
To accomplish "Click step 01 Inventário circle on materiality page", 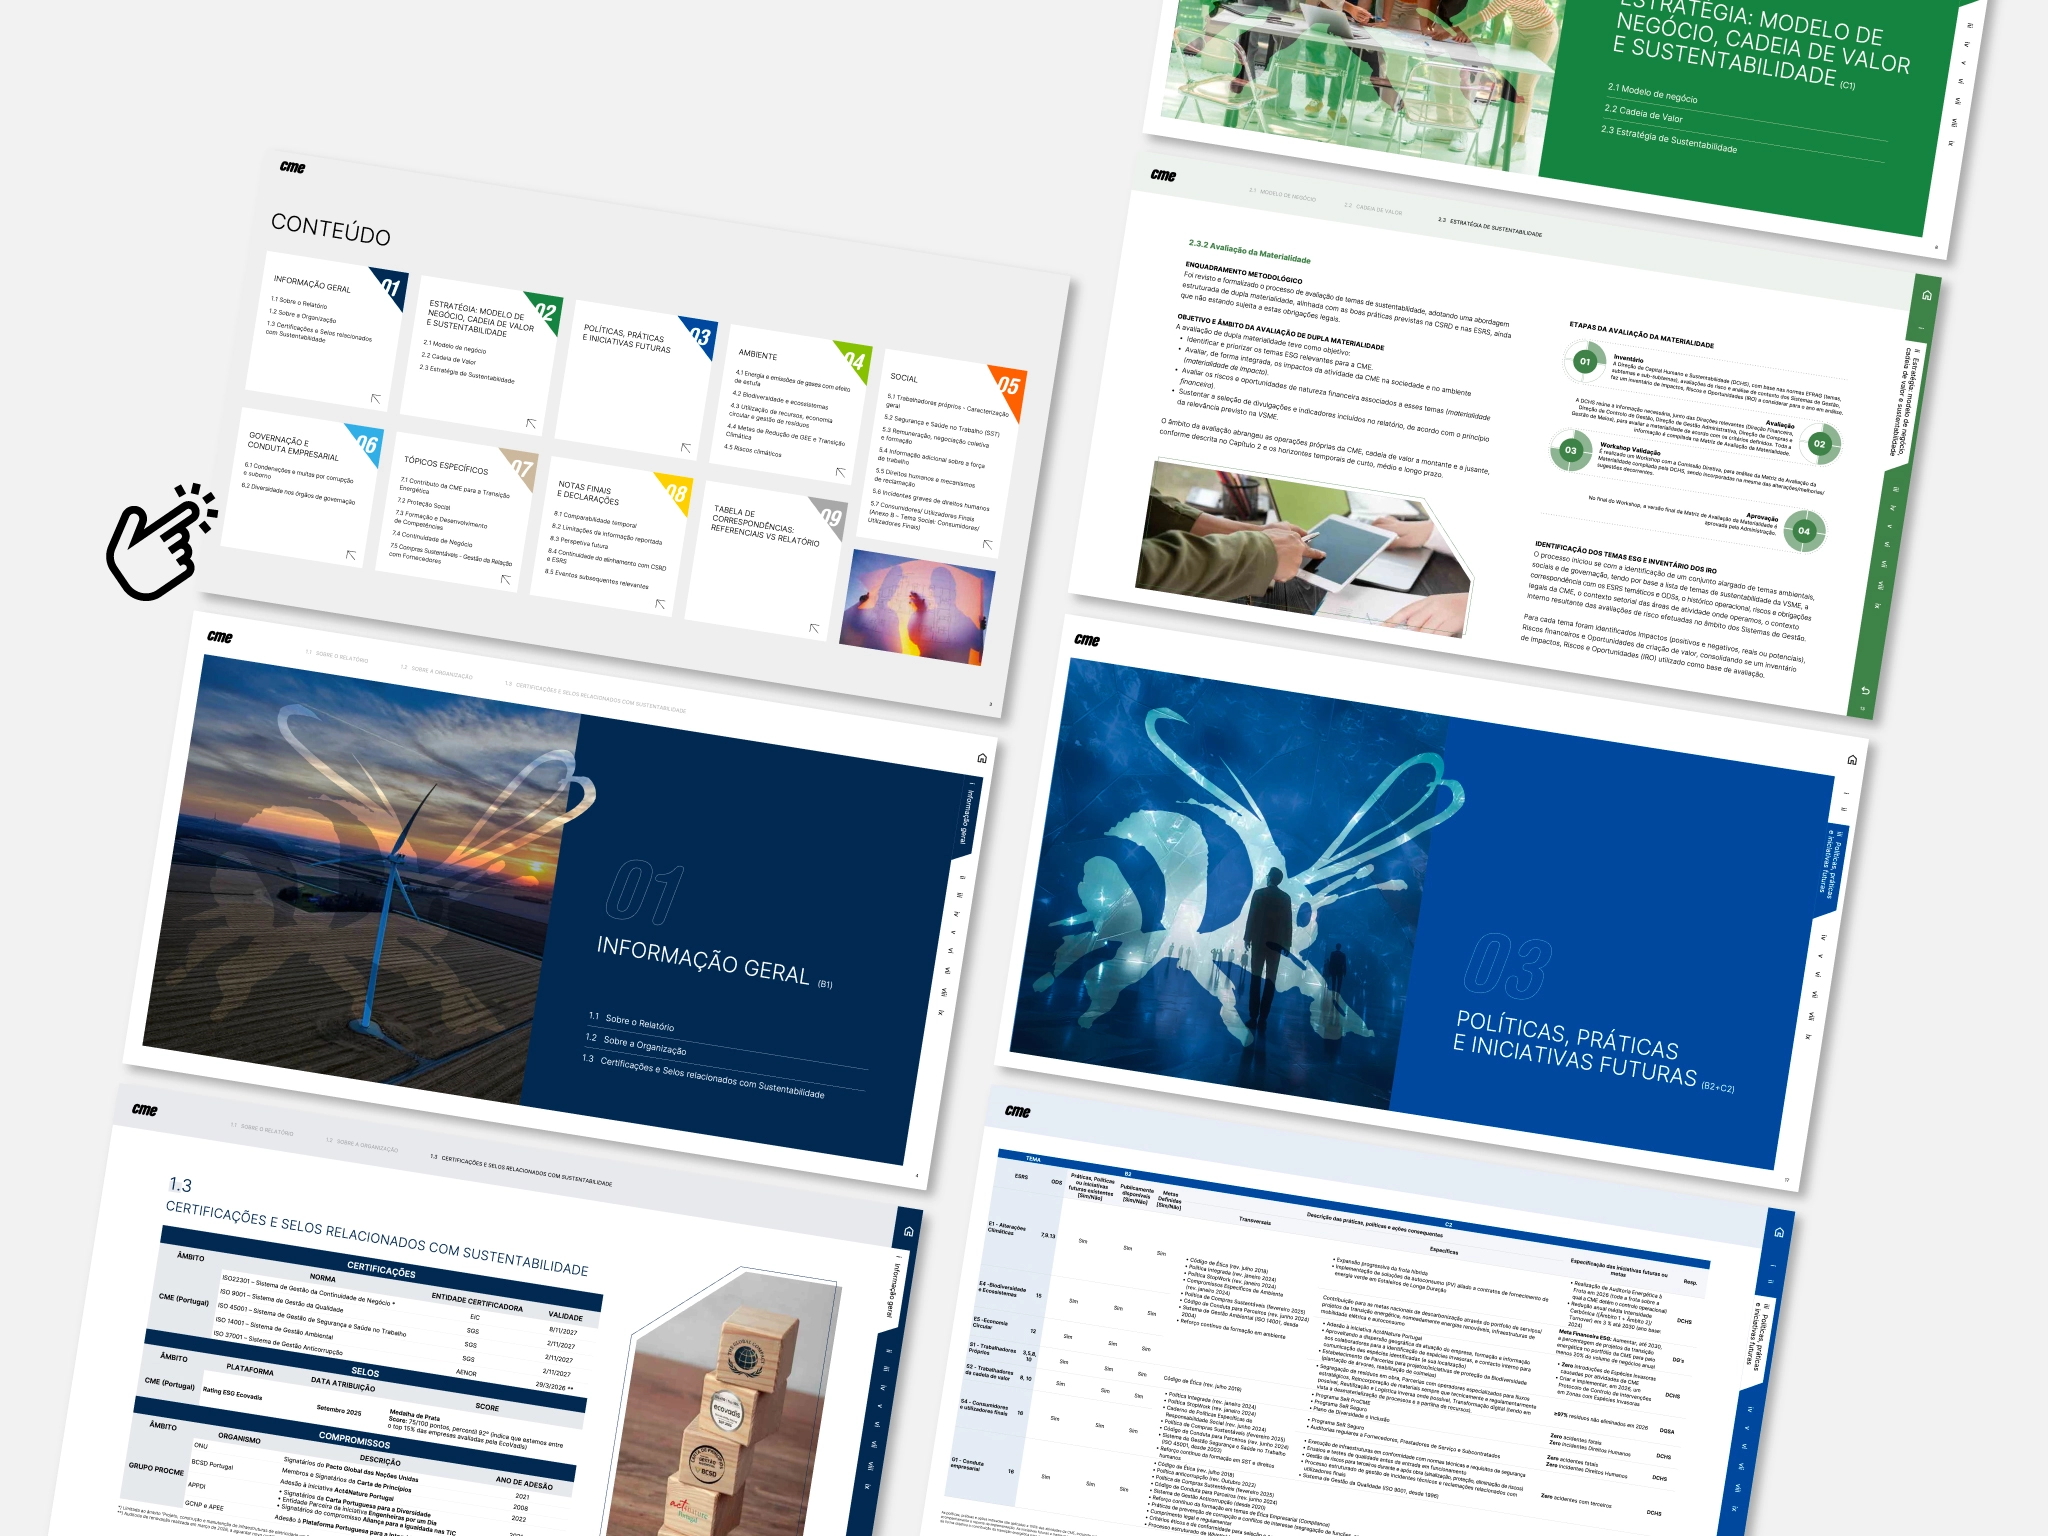I will pyautogui.click(x=1584, y=362).
